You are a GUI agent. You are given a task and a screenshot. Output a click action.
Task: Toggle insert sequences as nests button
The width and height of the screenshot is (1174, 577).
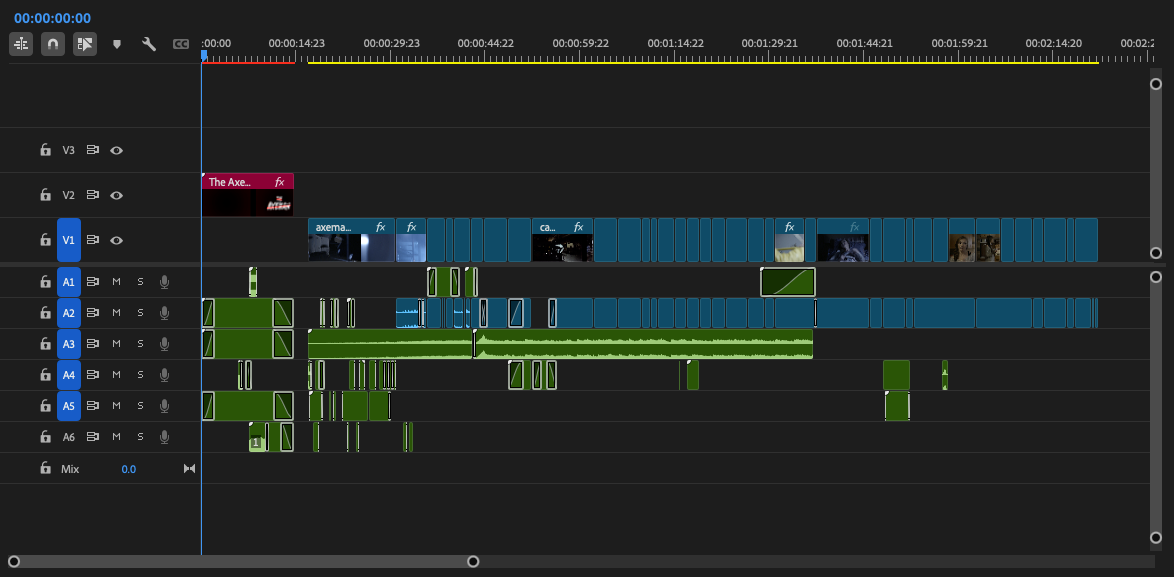pyautogui.click(x=21, y=44)
